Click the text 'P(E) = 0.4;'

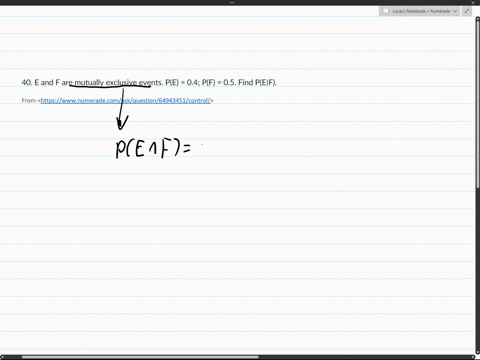182,82
